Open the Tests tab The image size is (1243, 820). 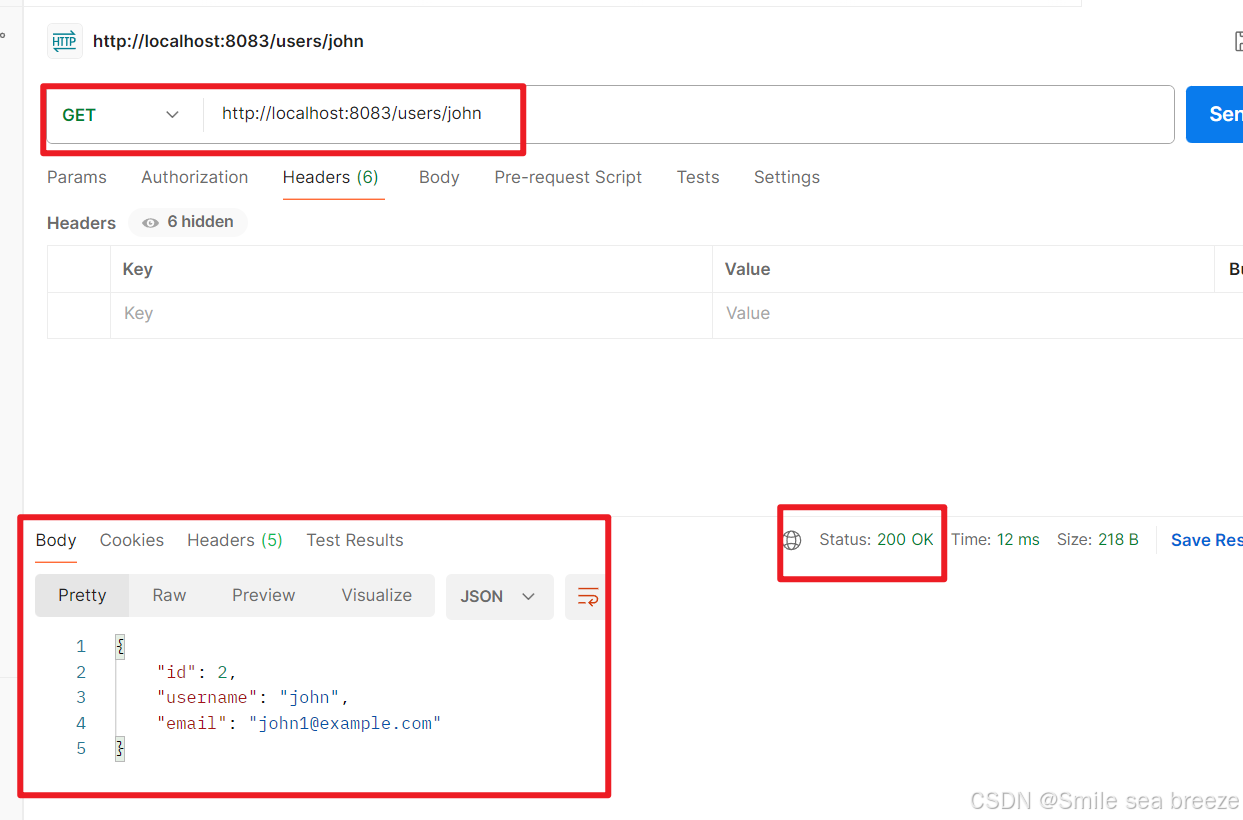698,177
